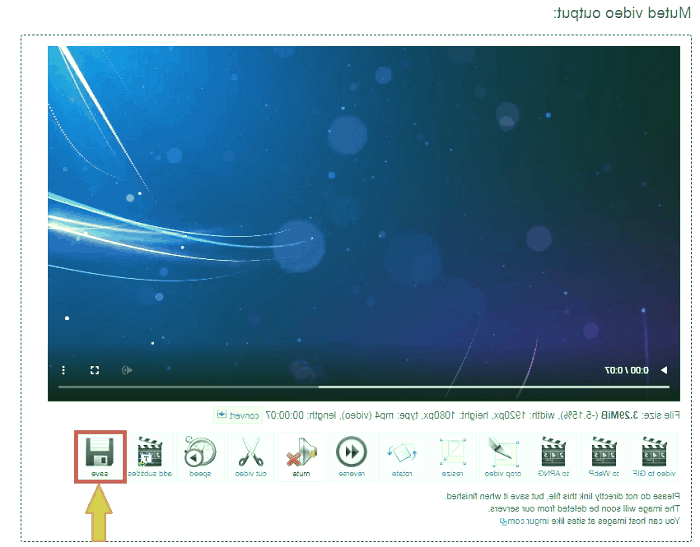Click the convert button beside file info
The image size is (700, 547).
tap(238, 415)
